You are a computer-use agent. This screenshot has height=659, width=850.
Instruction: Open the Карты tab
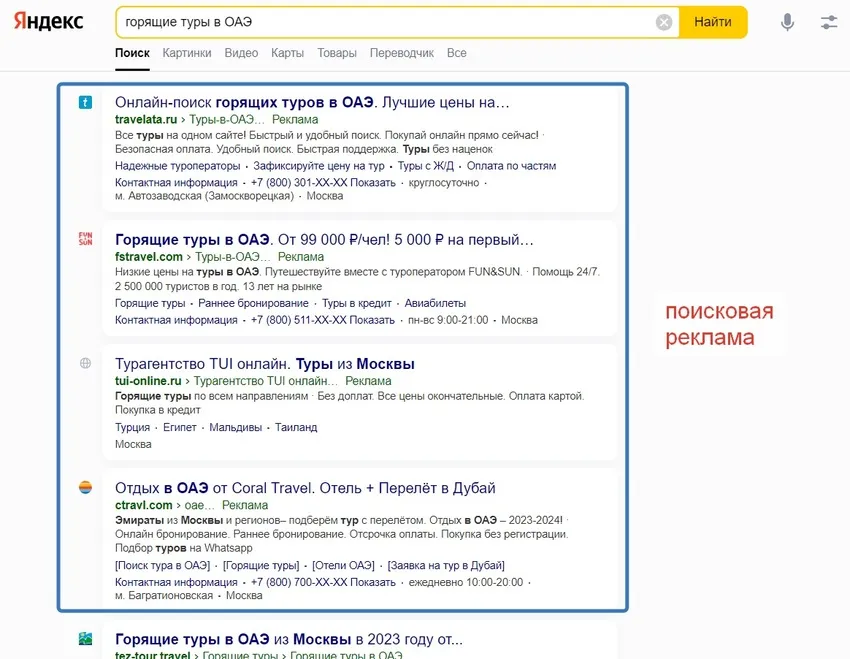[287, 53]
